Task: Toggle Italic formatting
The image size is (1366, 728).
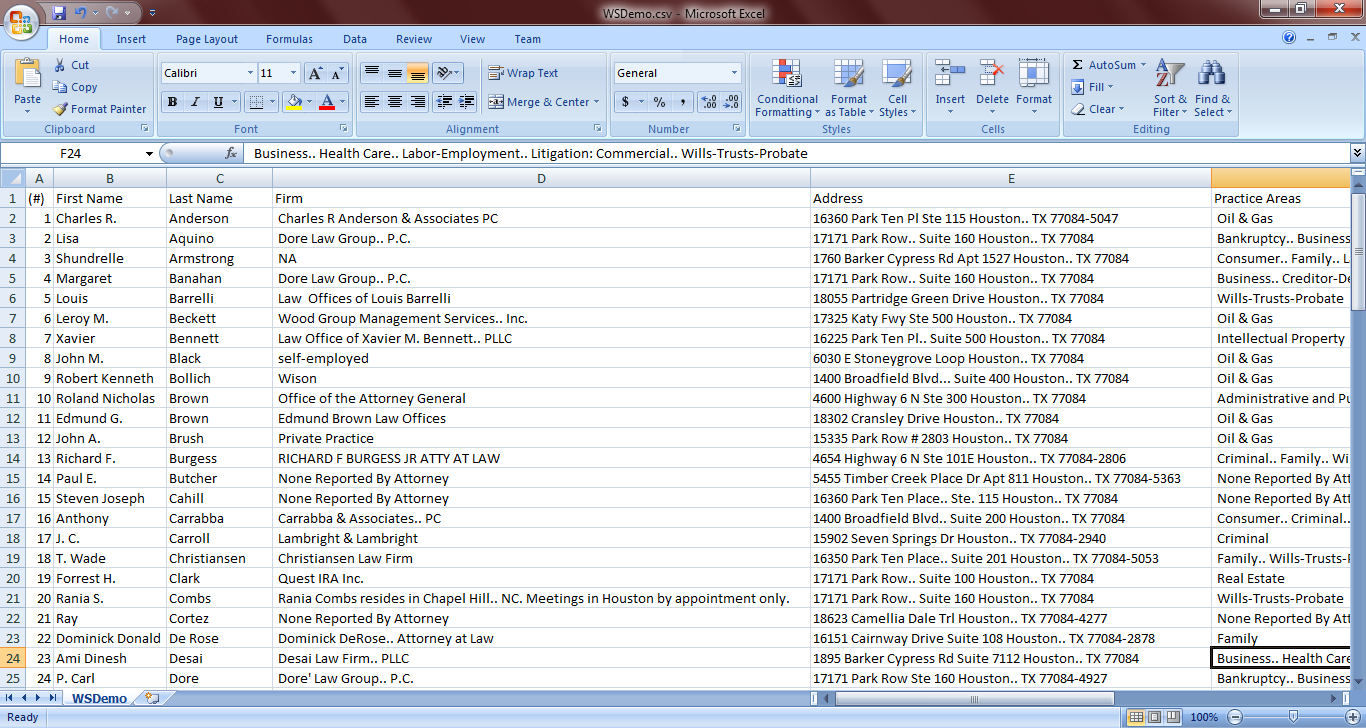Action: coord(195,102)
